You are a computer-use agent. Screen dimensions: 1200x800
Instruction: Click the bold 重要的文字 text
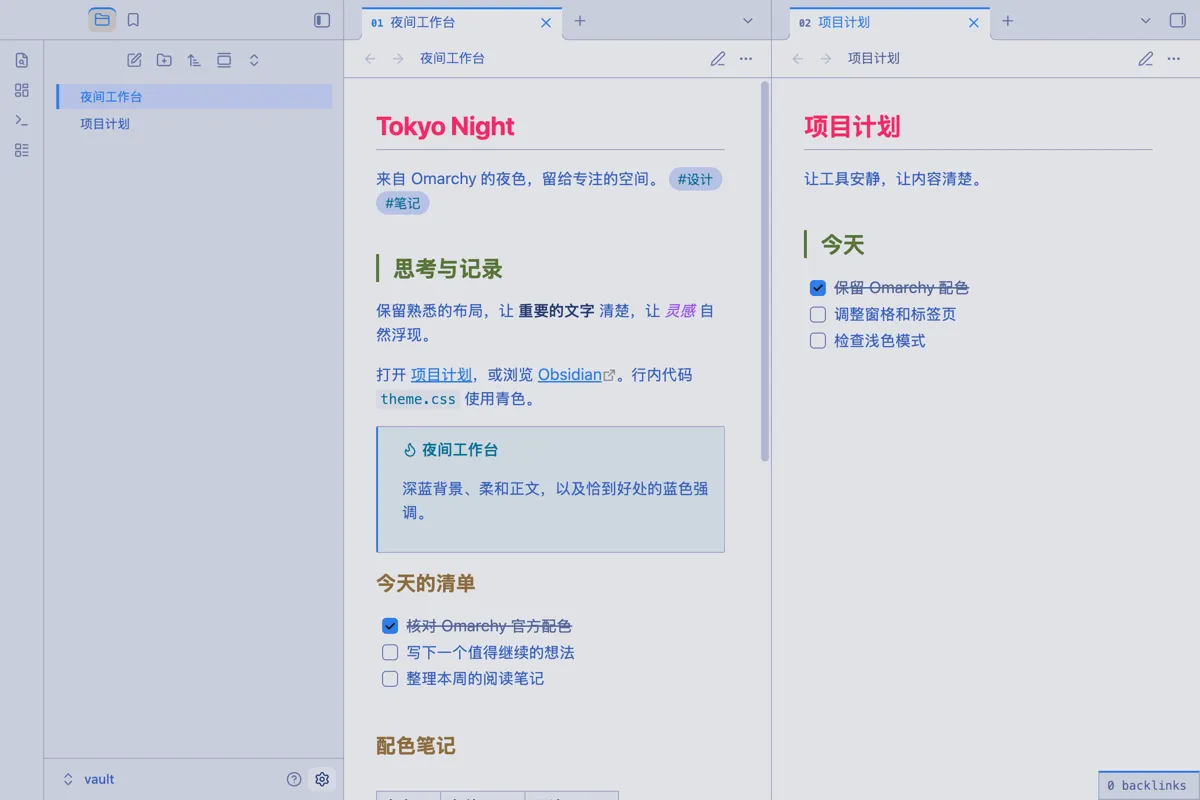tap(556, 311)
